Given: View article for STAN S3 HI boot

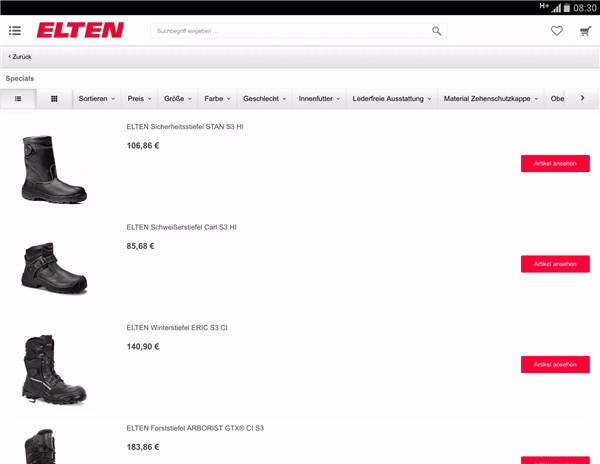Looking at the screenshot, I should coord(555,163).
